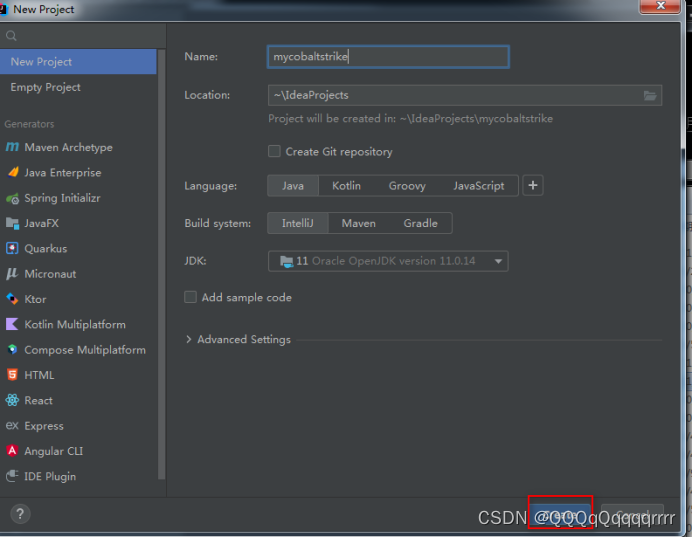Choose Groovy as the language
The height and width of the screenshot is (538, 692).
pyautogui.click(x=407, y=186)
